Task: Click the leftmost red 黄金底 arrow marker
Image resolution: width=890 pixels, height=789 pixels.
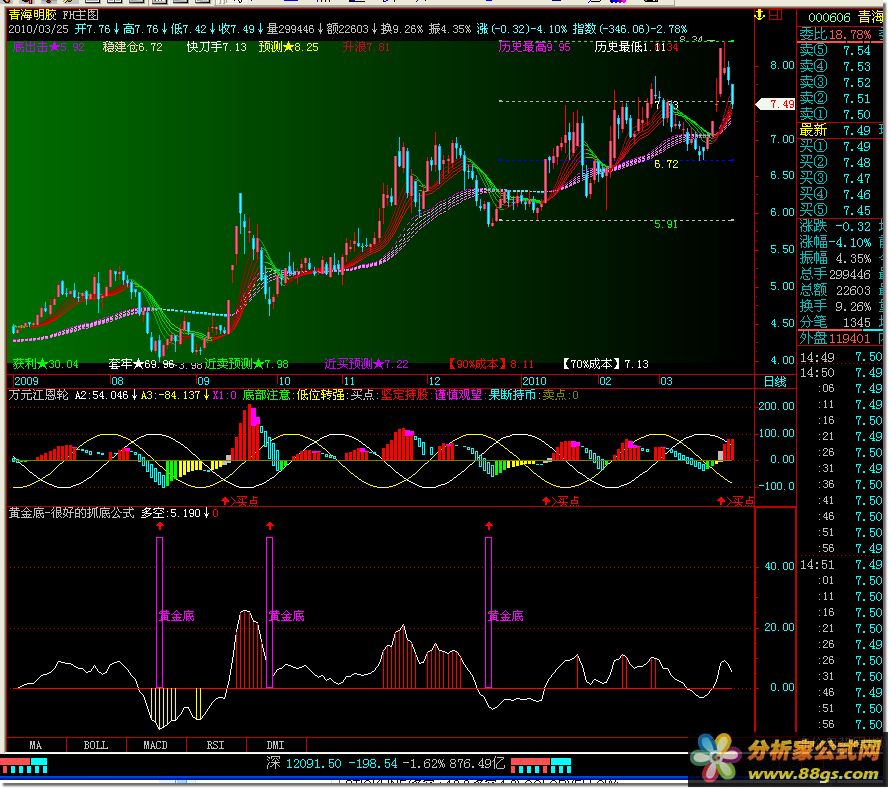Action: [159, 524]
